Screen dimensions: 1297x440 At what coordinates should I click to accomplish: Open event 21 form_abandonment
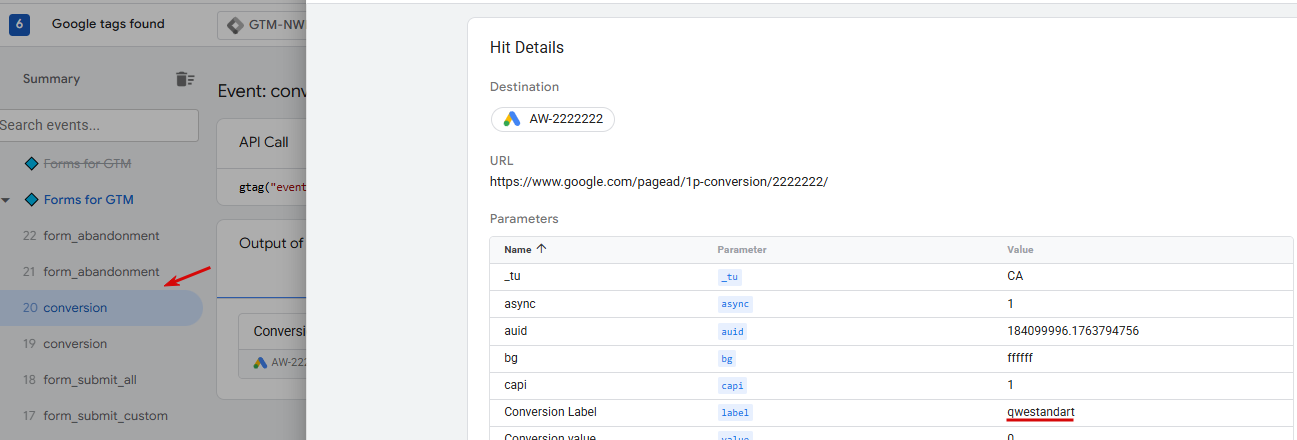(101, 271)
